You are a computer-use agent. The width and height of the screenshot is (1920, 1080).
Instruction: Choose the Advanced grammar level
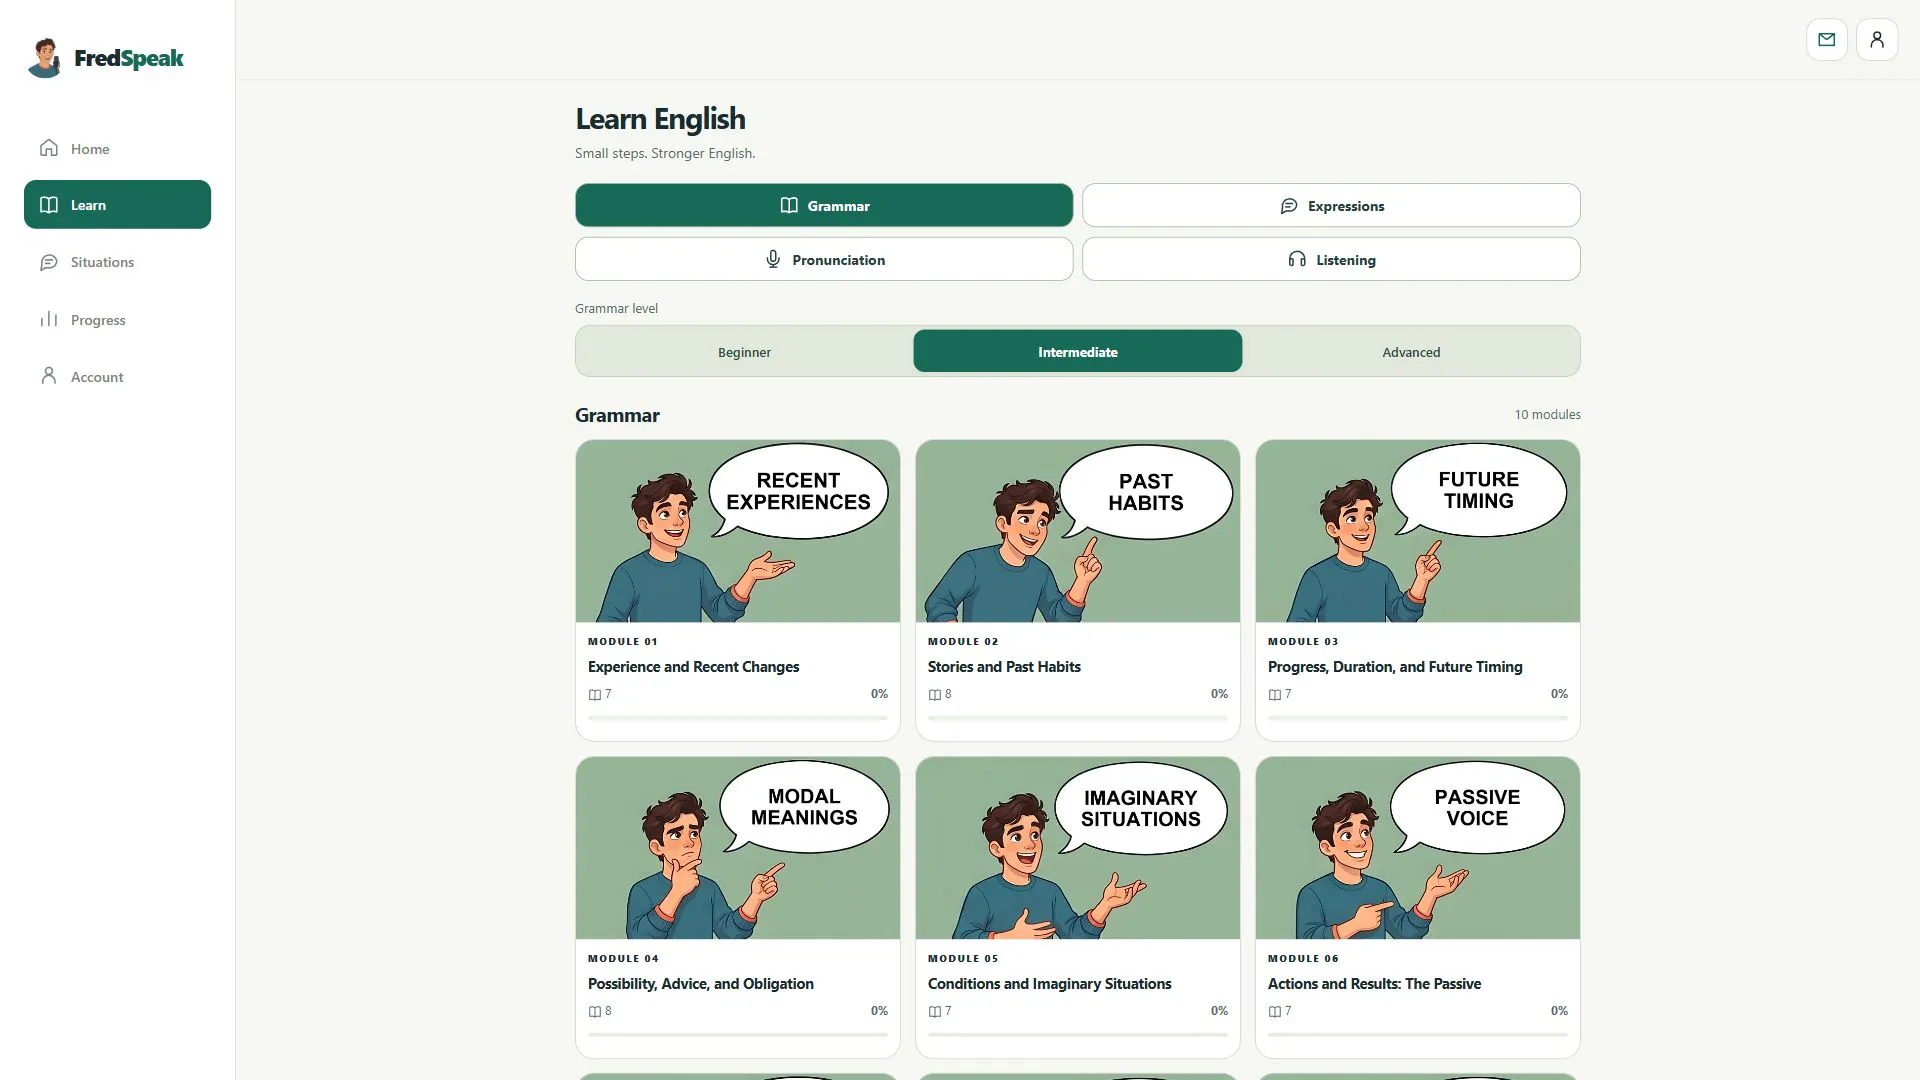[x=1411, y=351]
